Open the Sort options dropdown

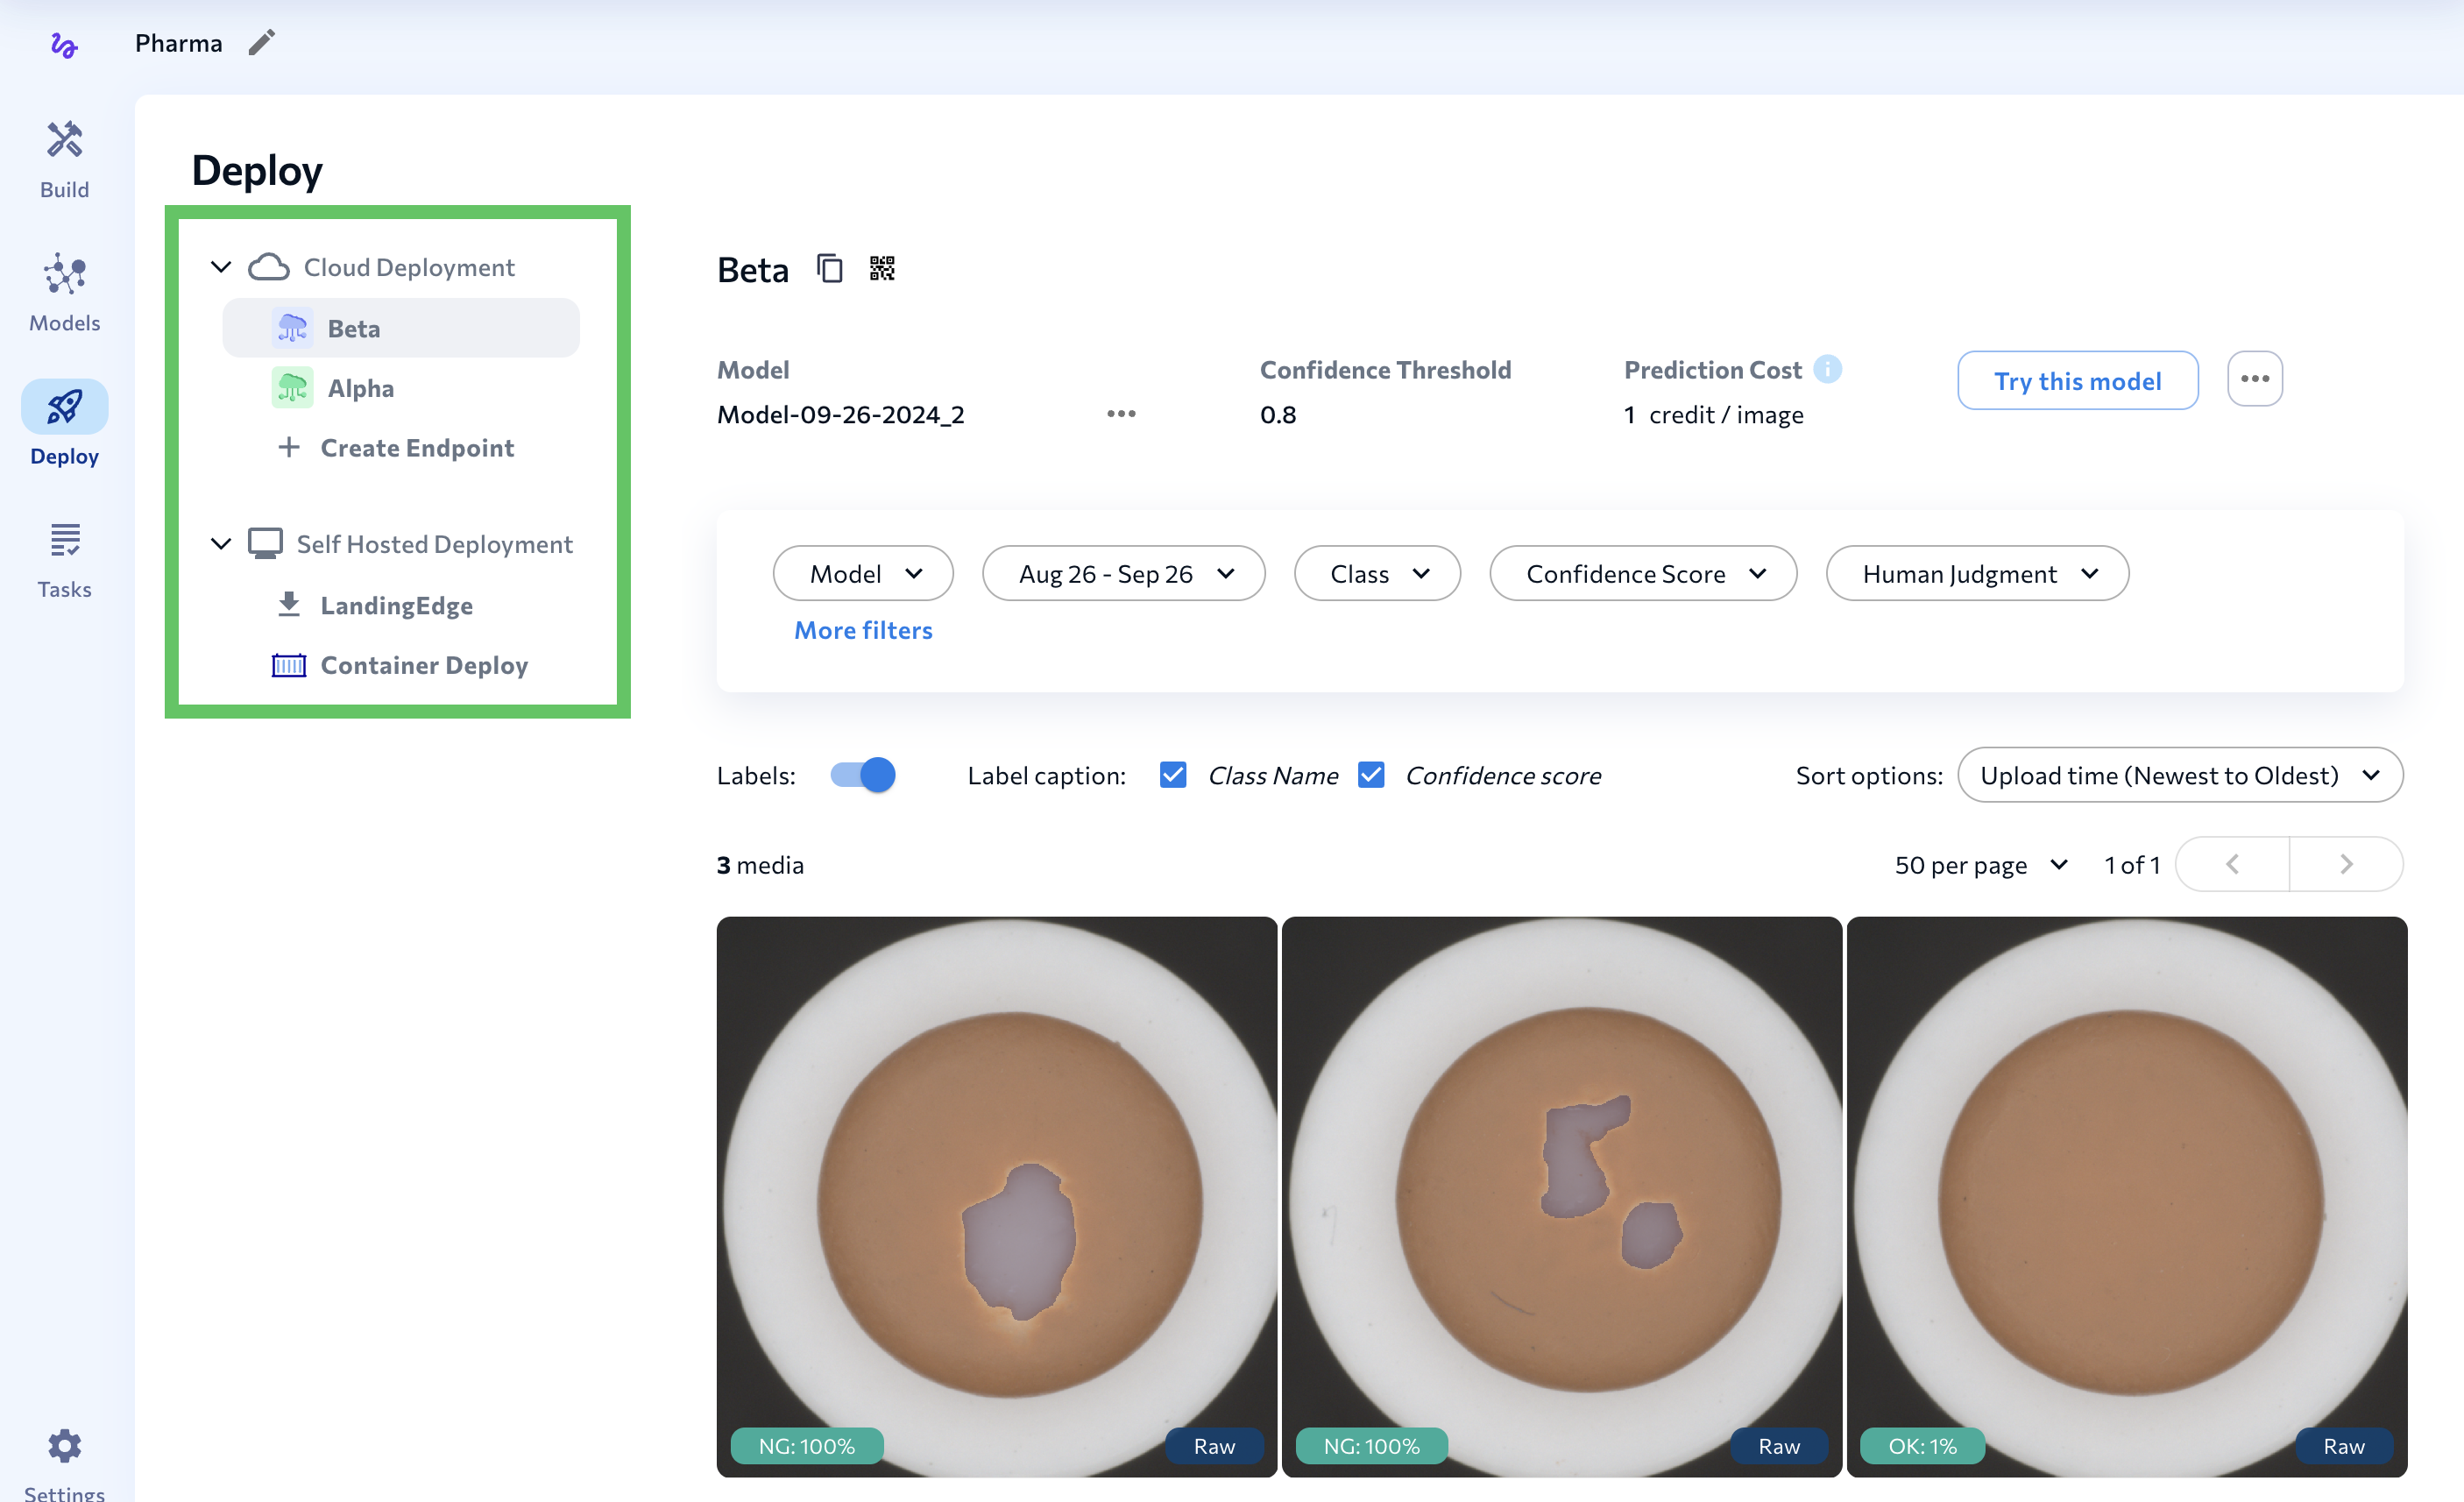coord(2179,775)
